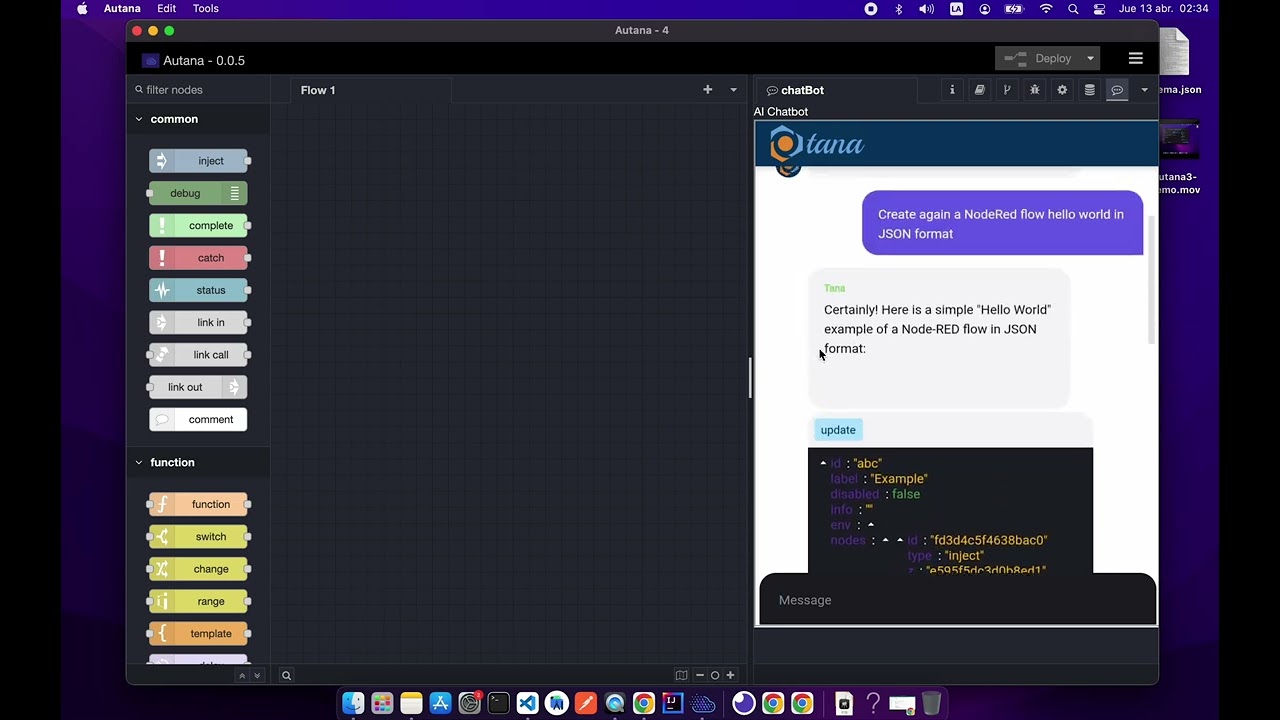The width and height of the screenshot is (1280, 720).
Task: Open the configuration nodes gear icon
Action: [1062, 90]
